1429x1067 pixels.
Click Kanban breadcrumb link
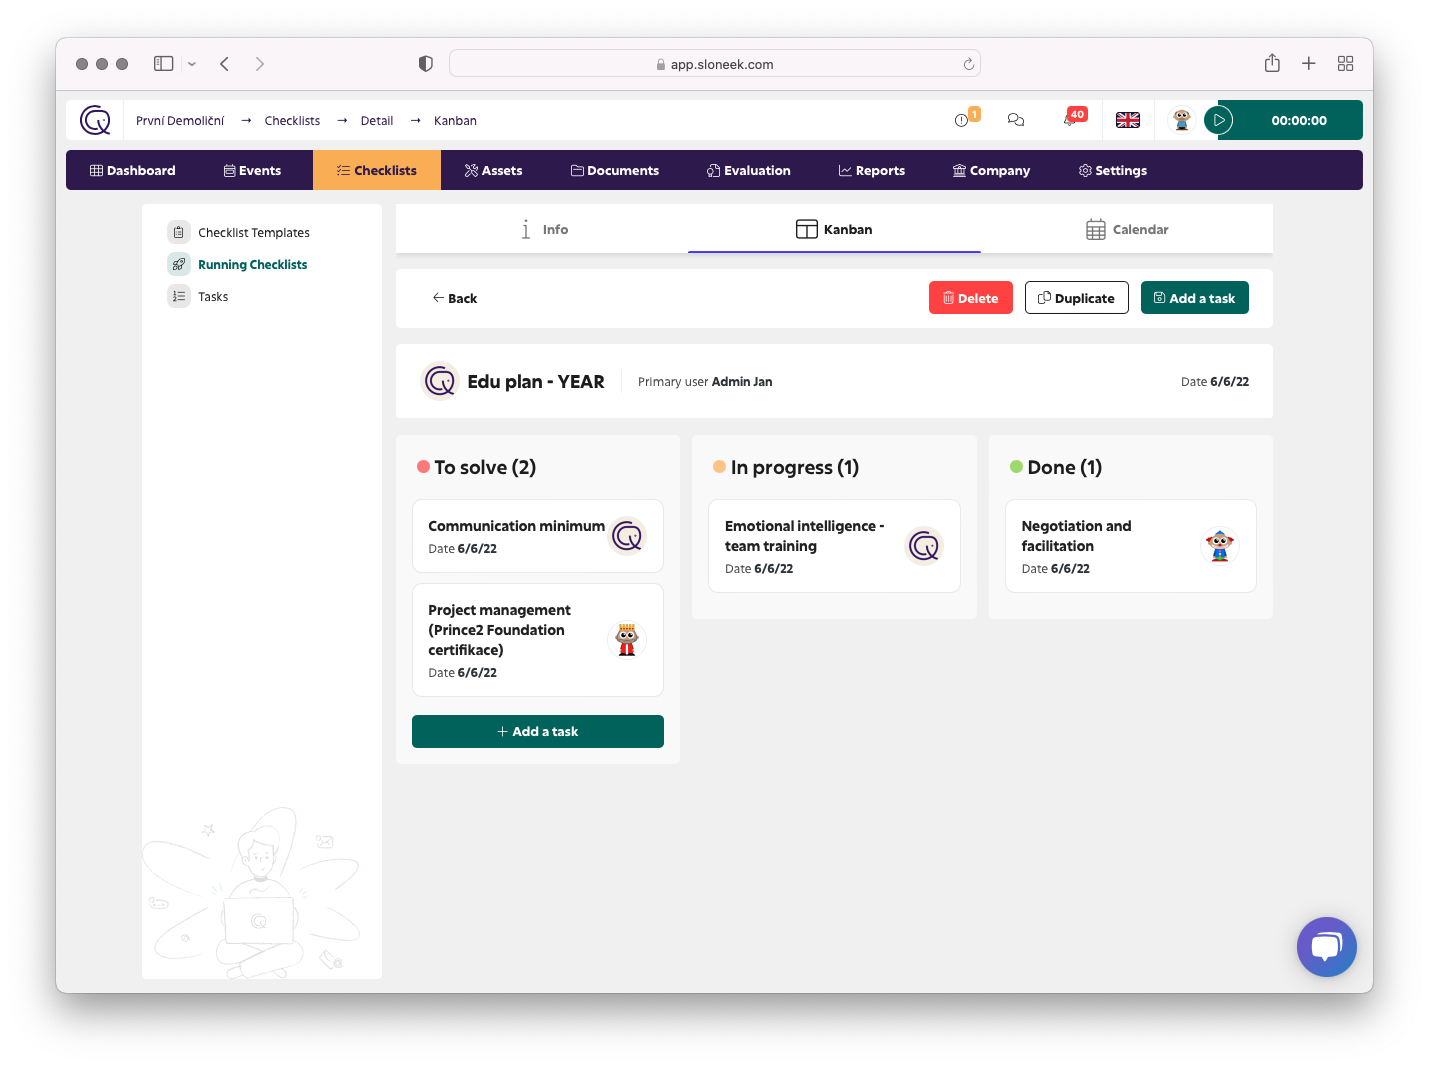tap(455, 120)
